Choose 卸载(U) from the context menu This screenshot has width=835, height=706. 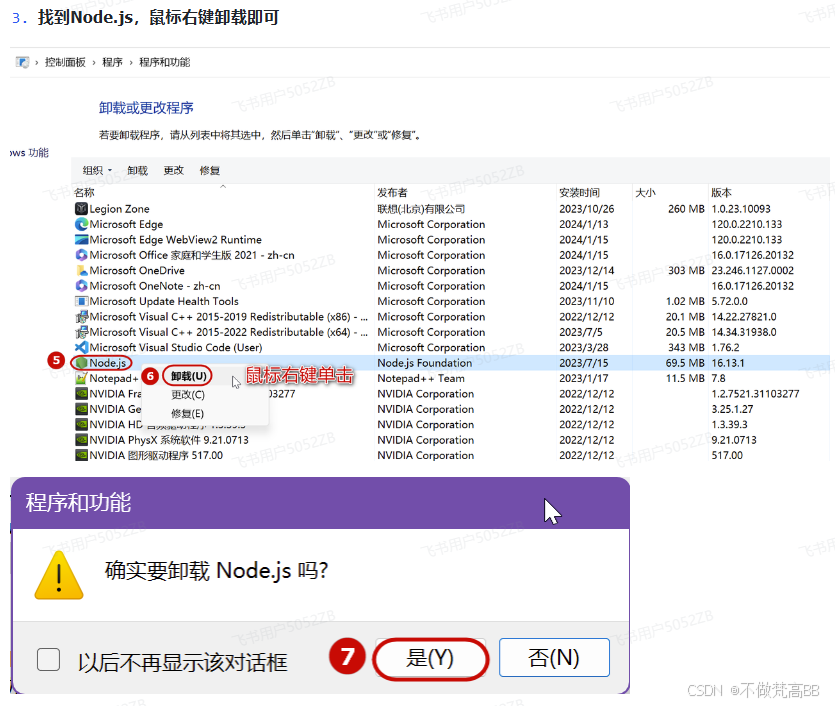click(x=189, y=376)
